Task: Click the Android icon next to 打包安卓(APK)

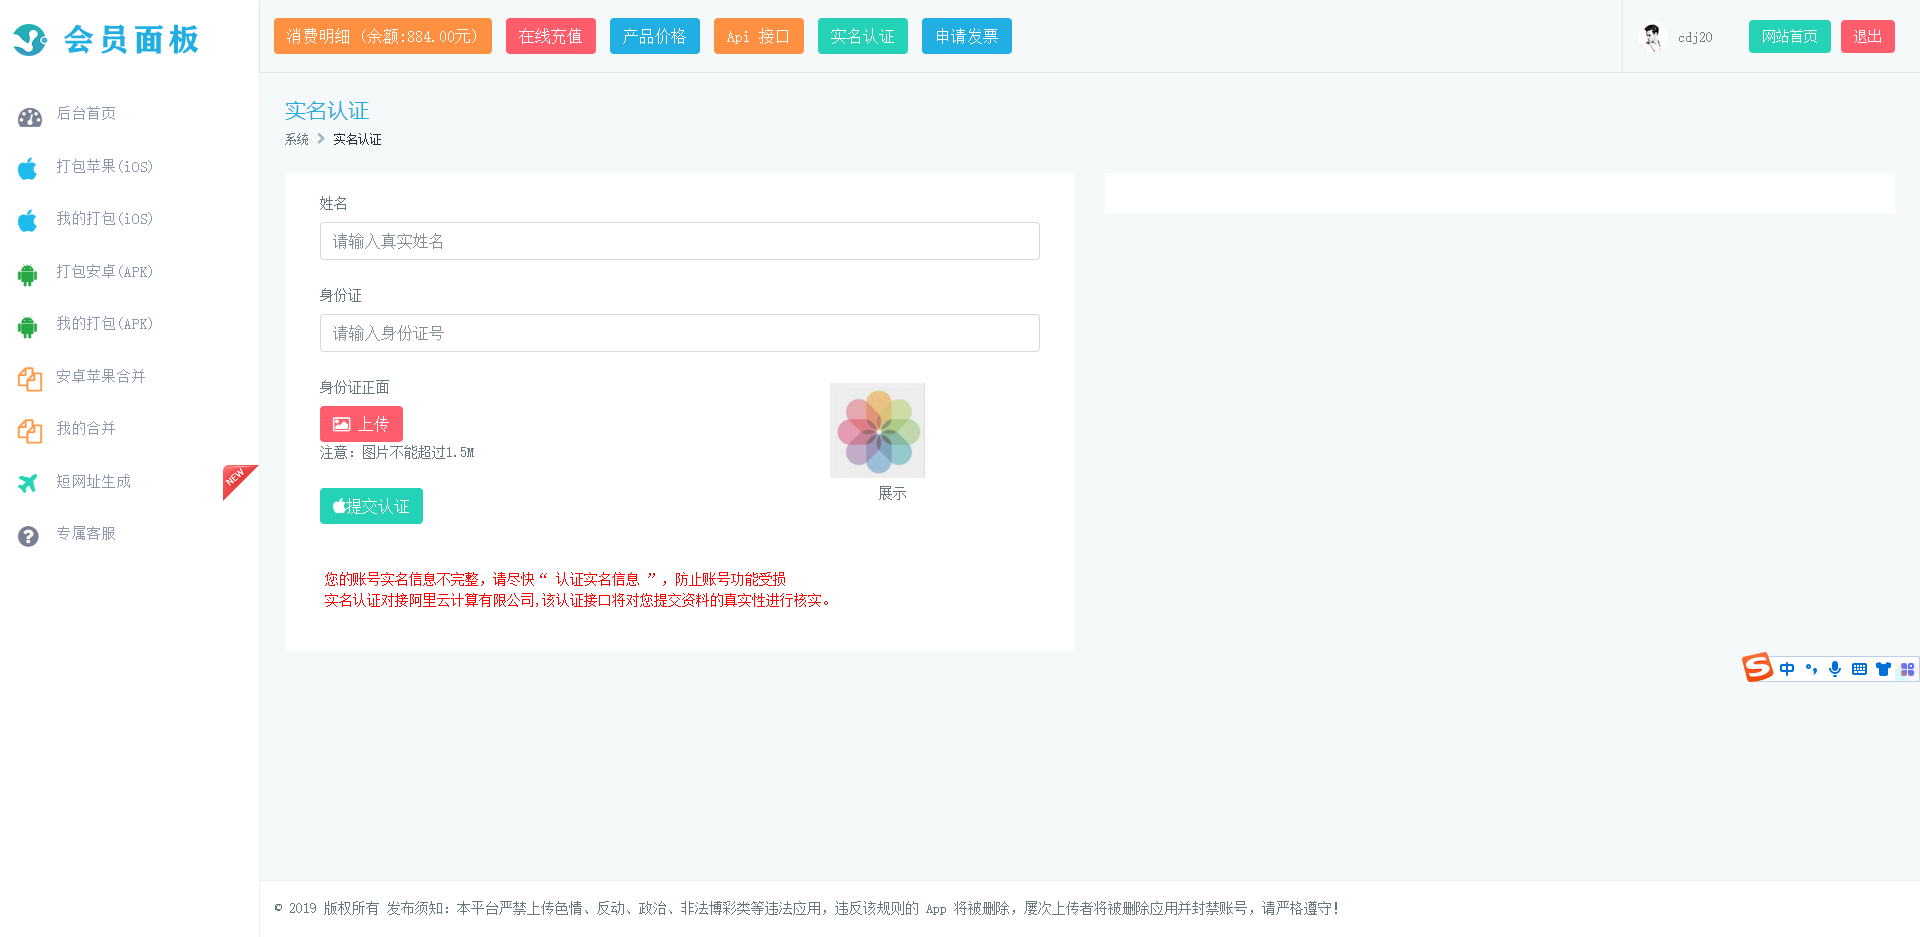Action: click(x=28, y=274)
